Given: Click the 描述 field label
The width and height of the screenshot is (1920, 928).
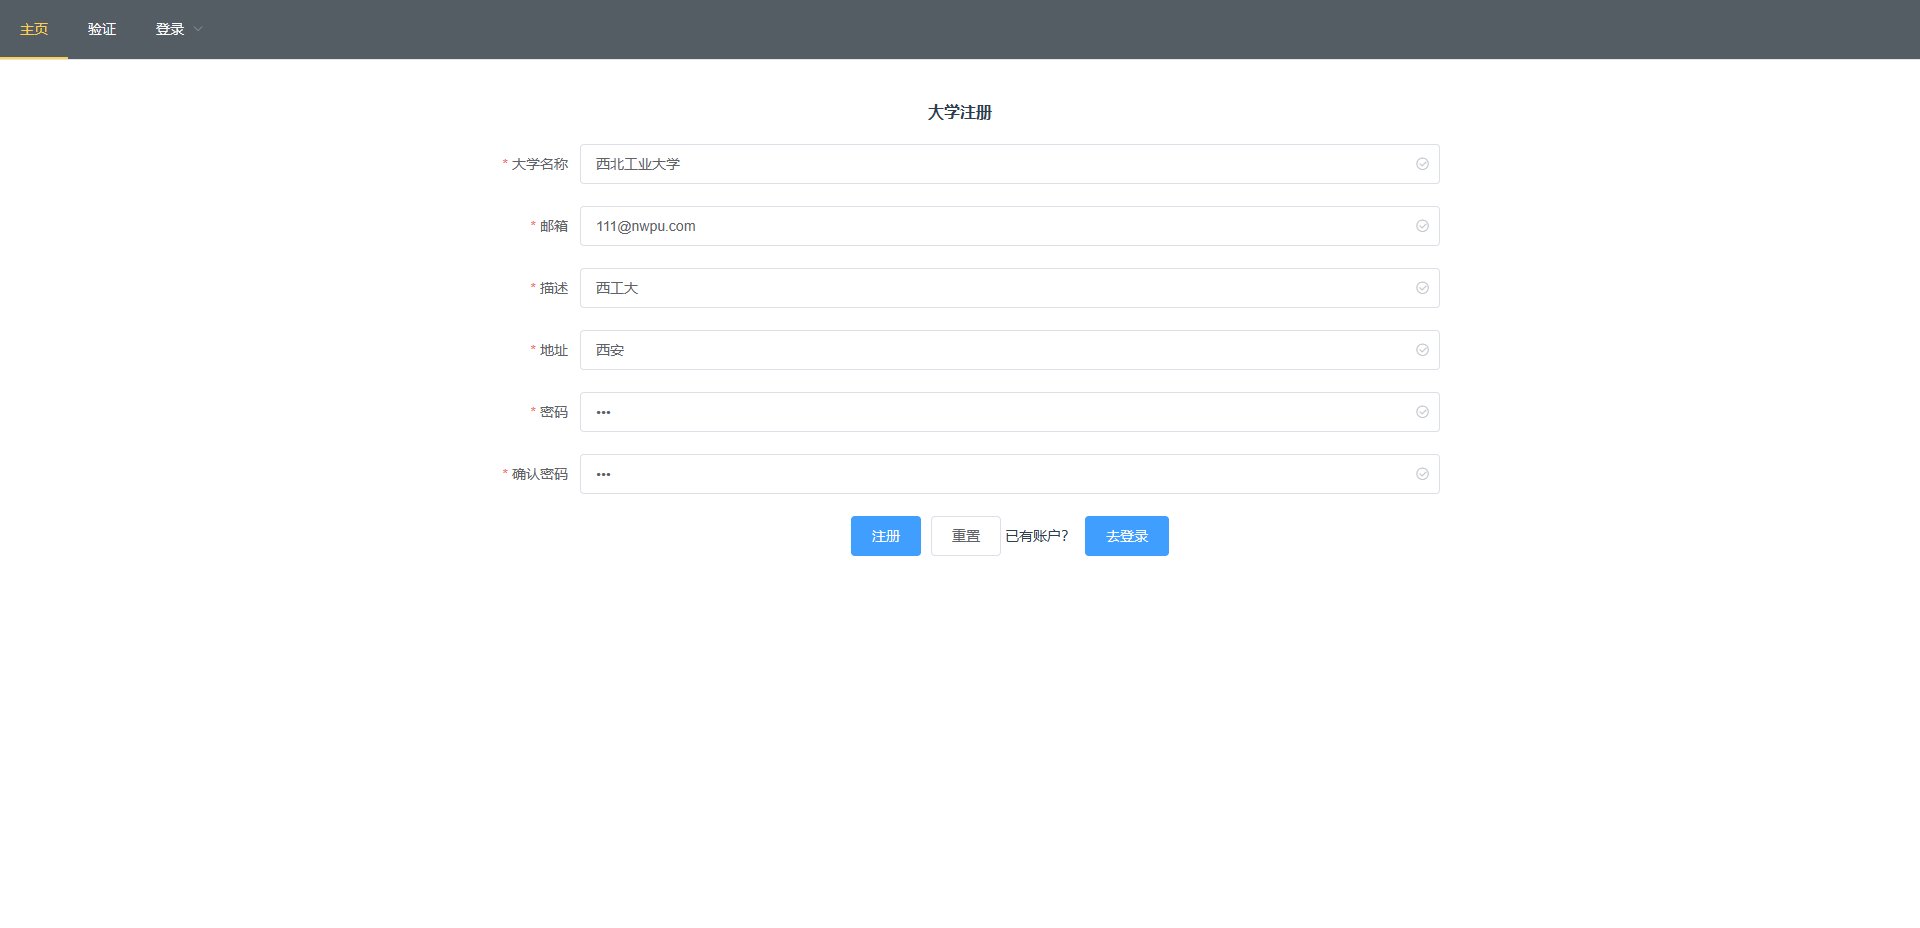Looking at the screenshot, I should coord(554,288).
